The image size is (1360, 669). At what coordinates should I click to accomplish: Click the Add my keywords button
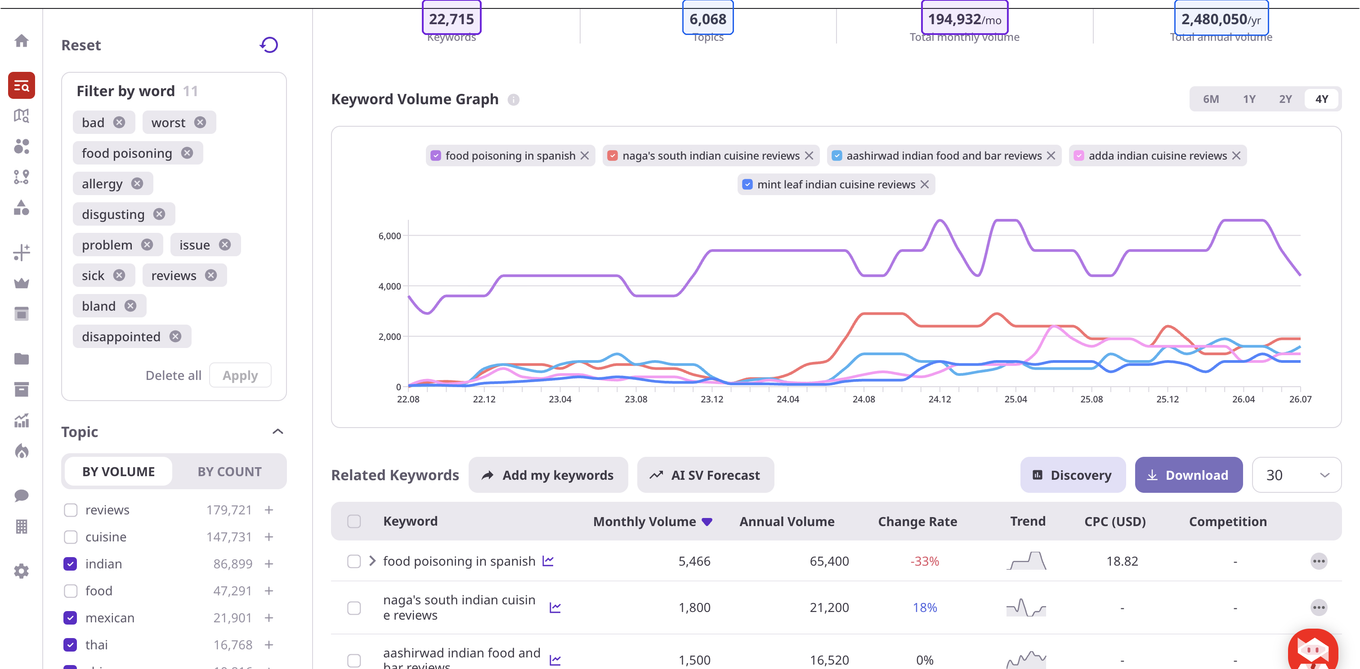pyautogui.click(x=548, y=475)
